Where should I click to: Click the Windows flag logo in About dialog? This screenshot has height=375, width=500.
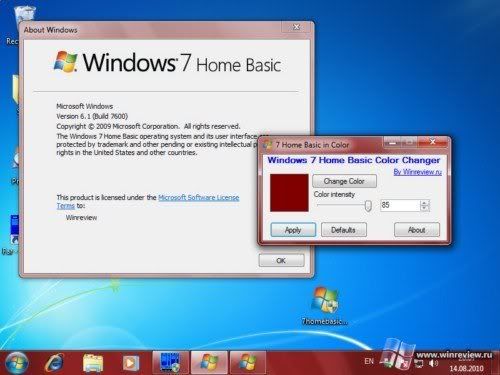click(66, 62)
